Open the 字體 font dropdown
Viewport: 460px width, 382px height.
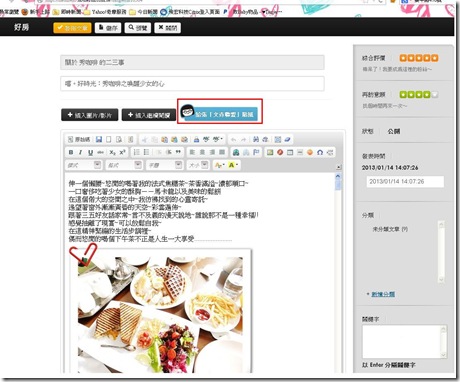[165, 165]
